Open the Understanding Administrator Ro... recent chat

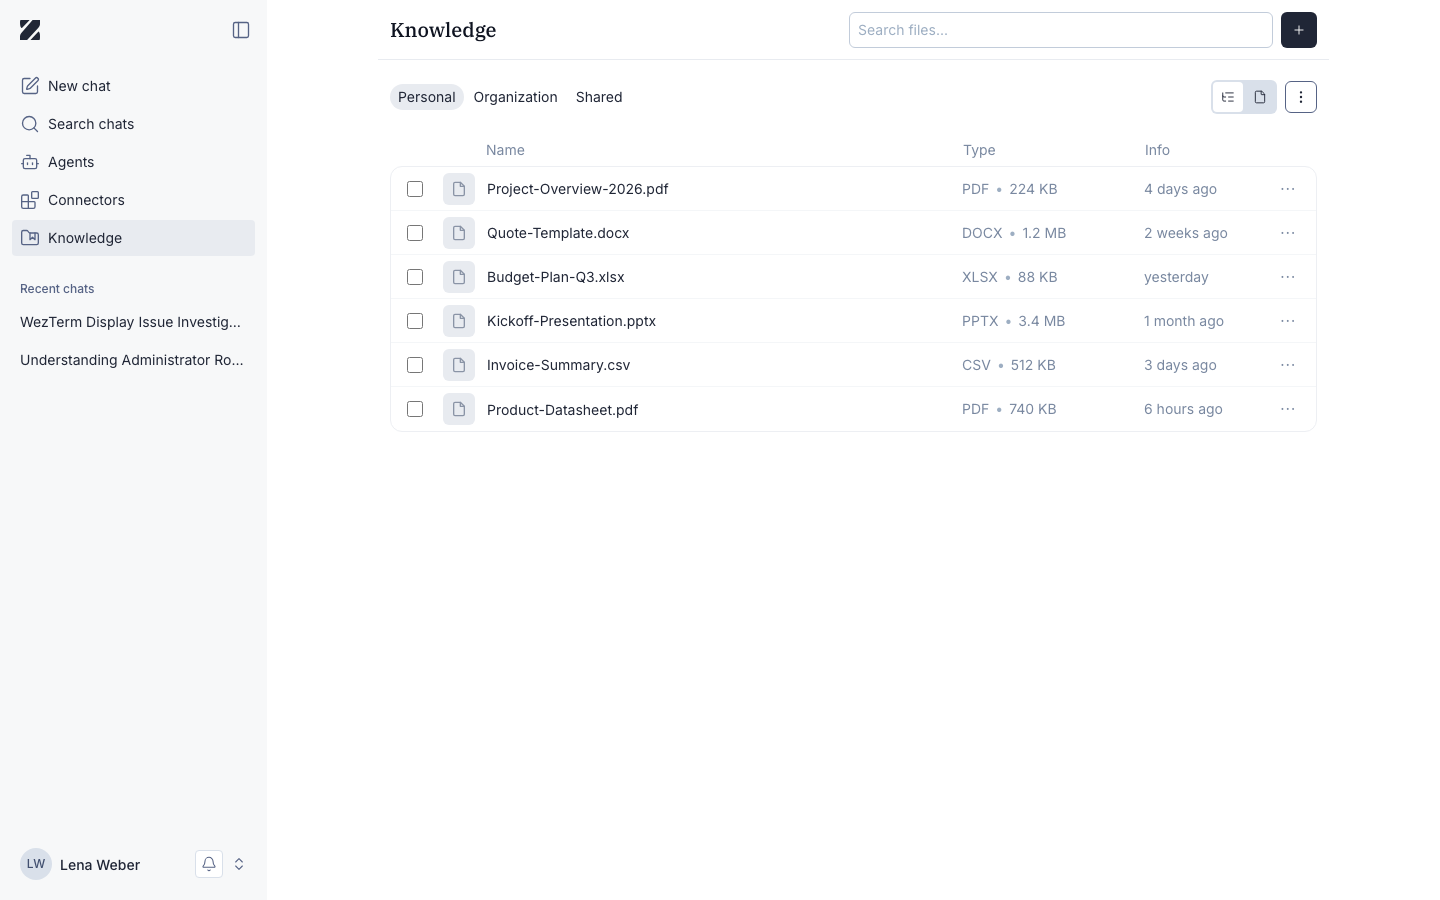(x=133, y=360)
